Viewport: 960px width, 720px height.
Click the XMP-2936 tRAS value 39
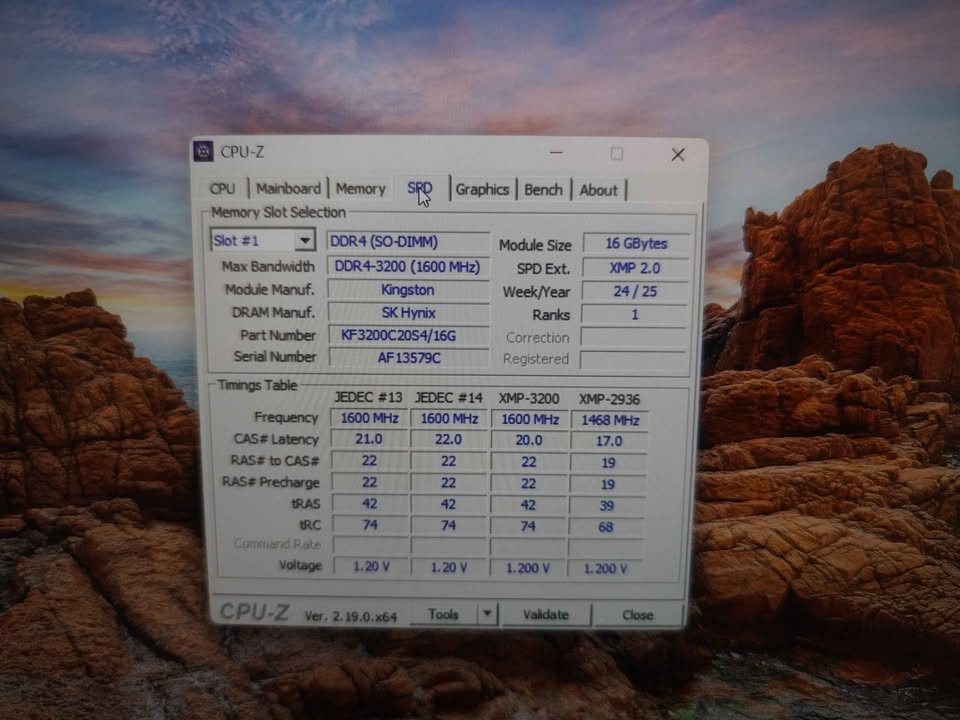click(x=607, y=506)
